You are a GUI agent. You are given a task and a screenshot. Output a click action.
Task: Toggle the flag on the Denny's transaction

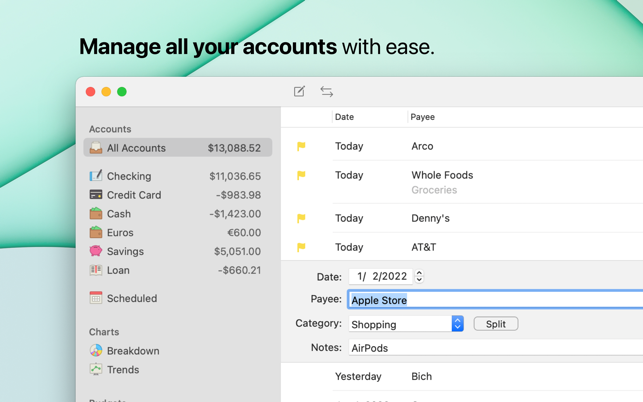click(x=301, y=218)
